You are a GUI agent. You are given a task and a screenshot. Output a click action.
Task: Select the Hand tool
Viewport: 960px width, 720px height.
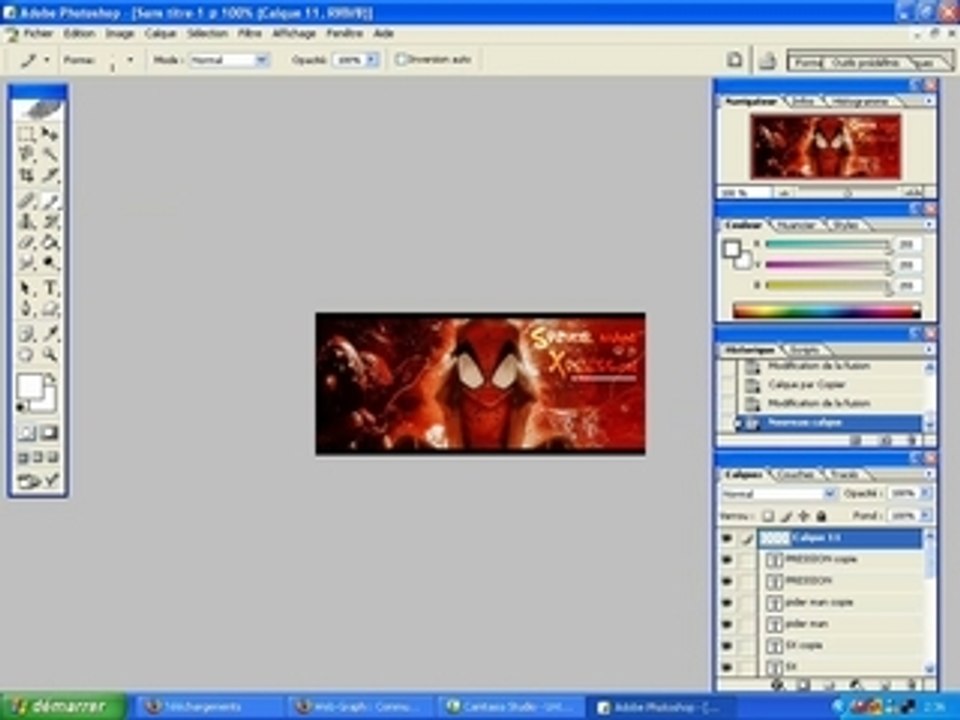(x=26, y=355)
